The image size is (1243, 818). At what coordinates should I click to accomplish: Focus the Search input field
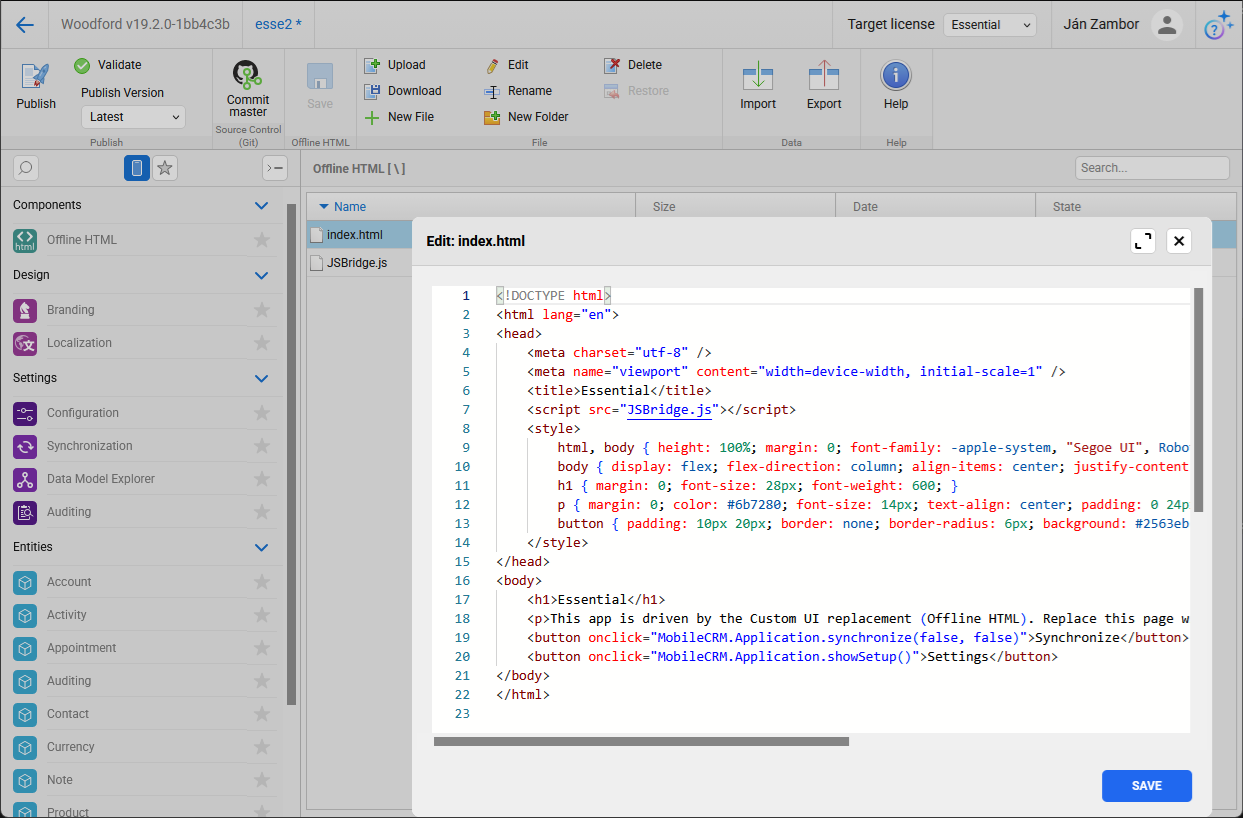(x=1152, y=168)
